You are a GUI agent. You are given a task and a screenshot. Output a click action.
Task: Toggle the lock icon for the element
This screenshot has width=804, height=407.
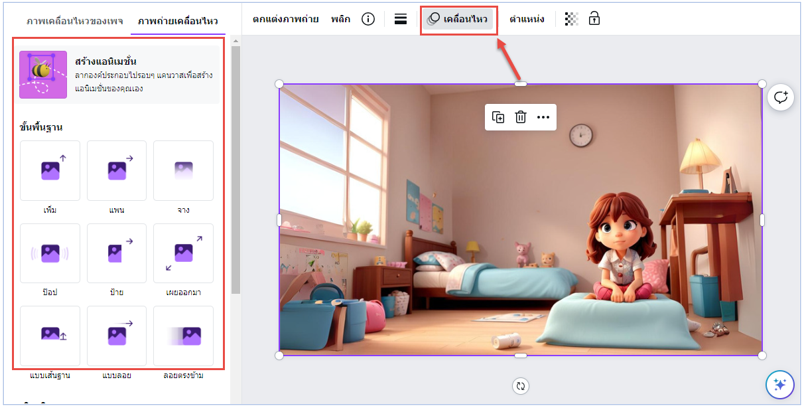pyautogui.click(x=594, y=19)
